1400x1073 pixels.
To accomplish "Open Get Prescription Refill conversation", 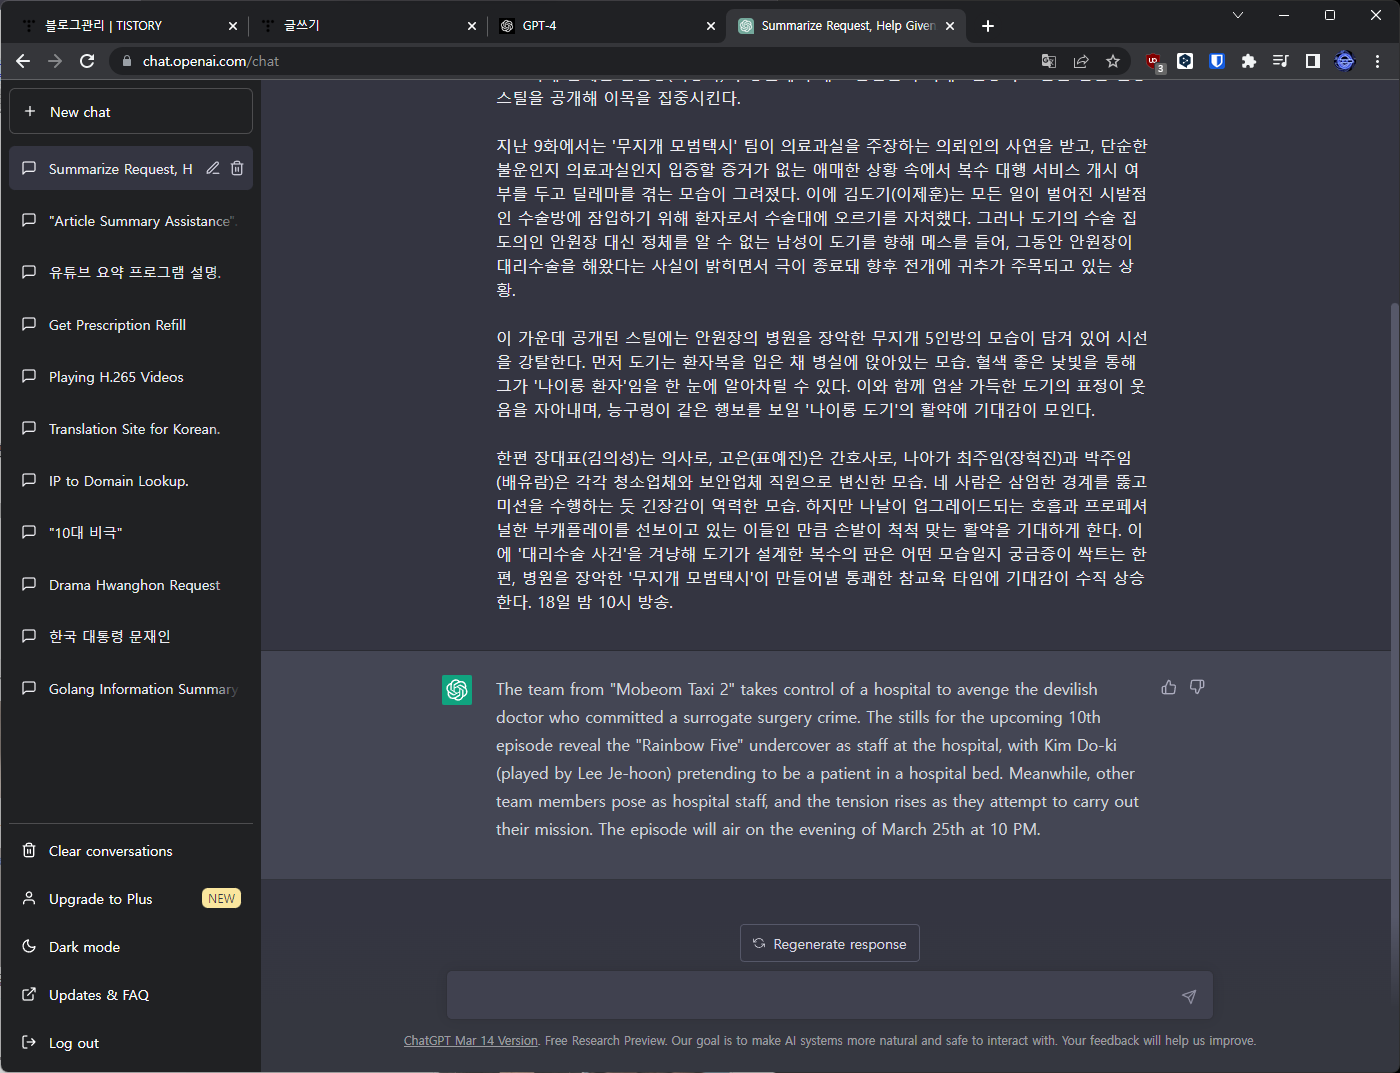I will point(131,325).
